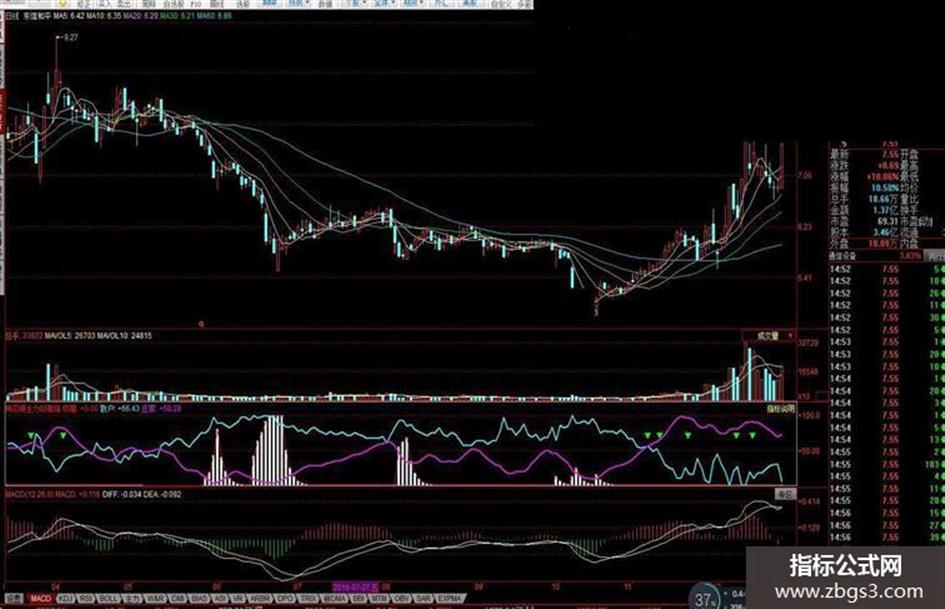This screenshot has width=945, height=609.
Task: Select the ARBR indicator tab
Action: click(260, 598)
